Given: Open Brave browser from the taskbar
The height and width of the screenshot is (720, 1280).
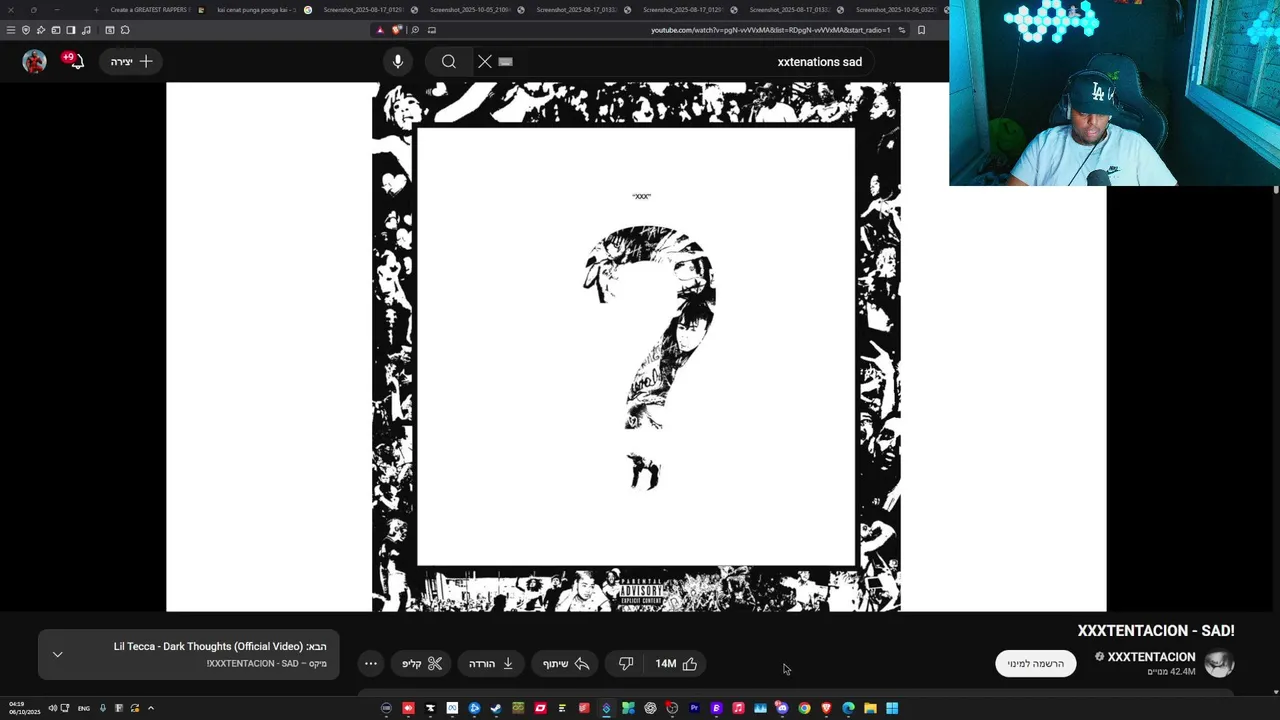Looking at the screenshot, I should coord(826,709).
